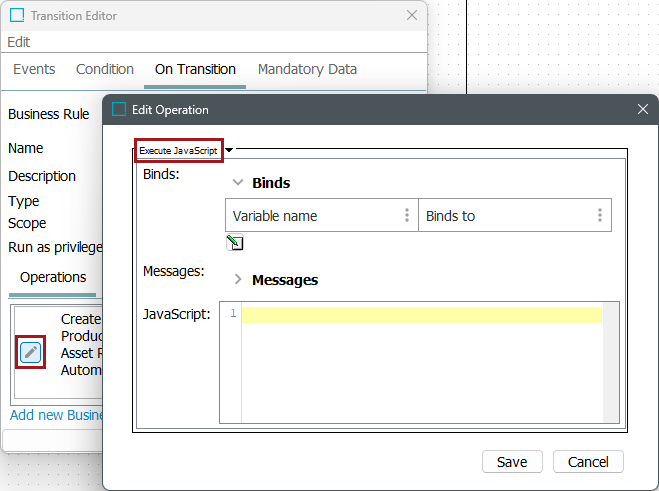659x491 pixels.
Task: Open the Variable name column options menu
Action: 406,215
